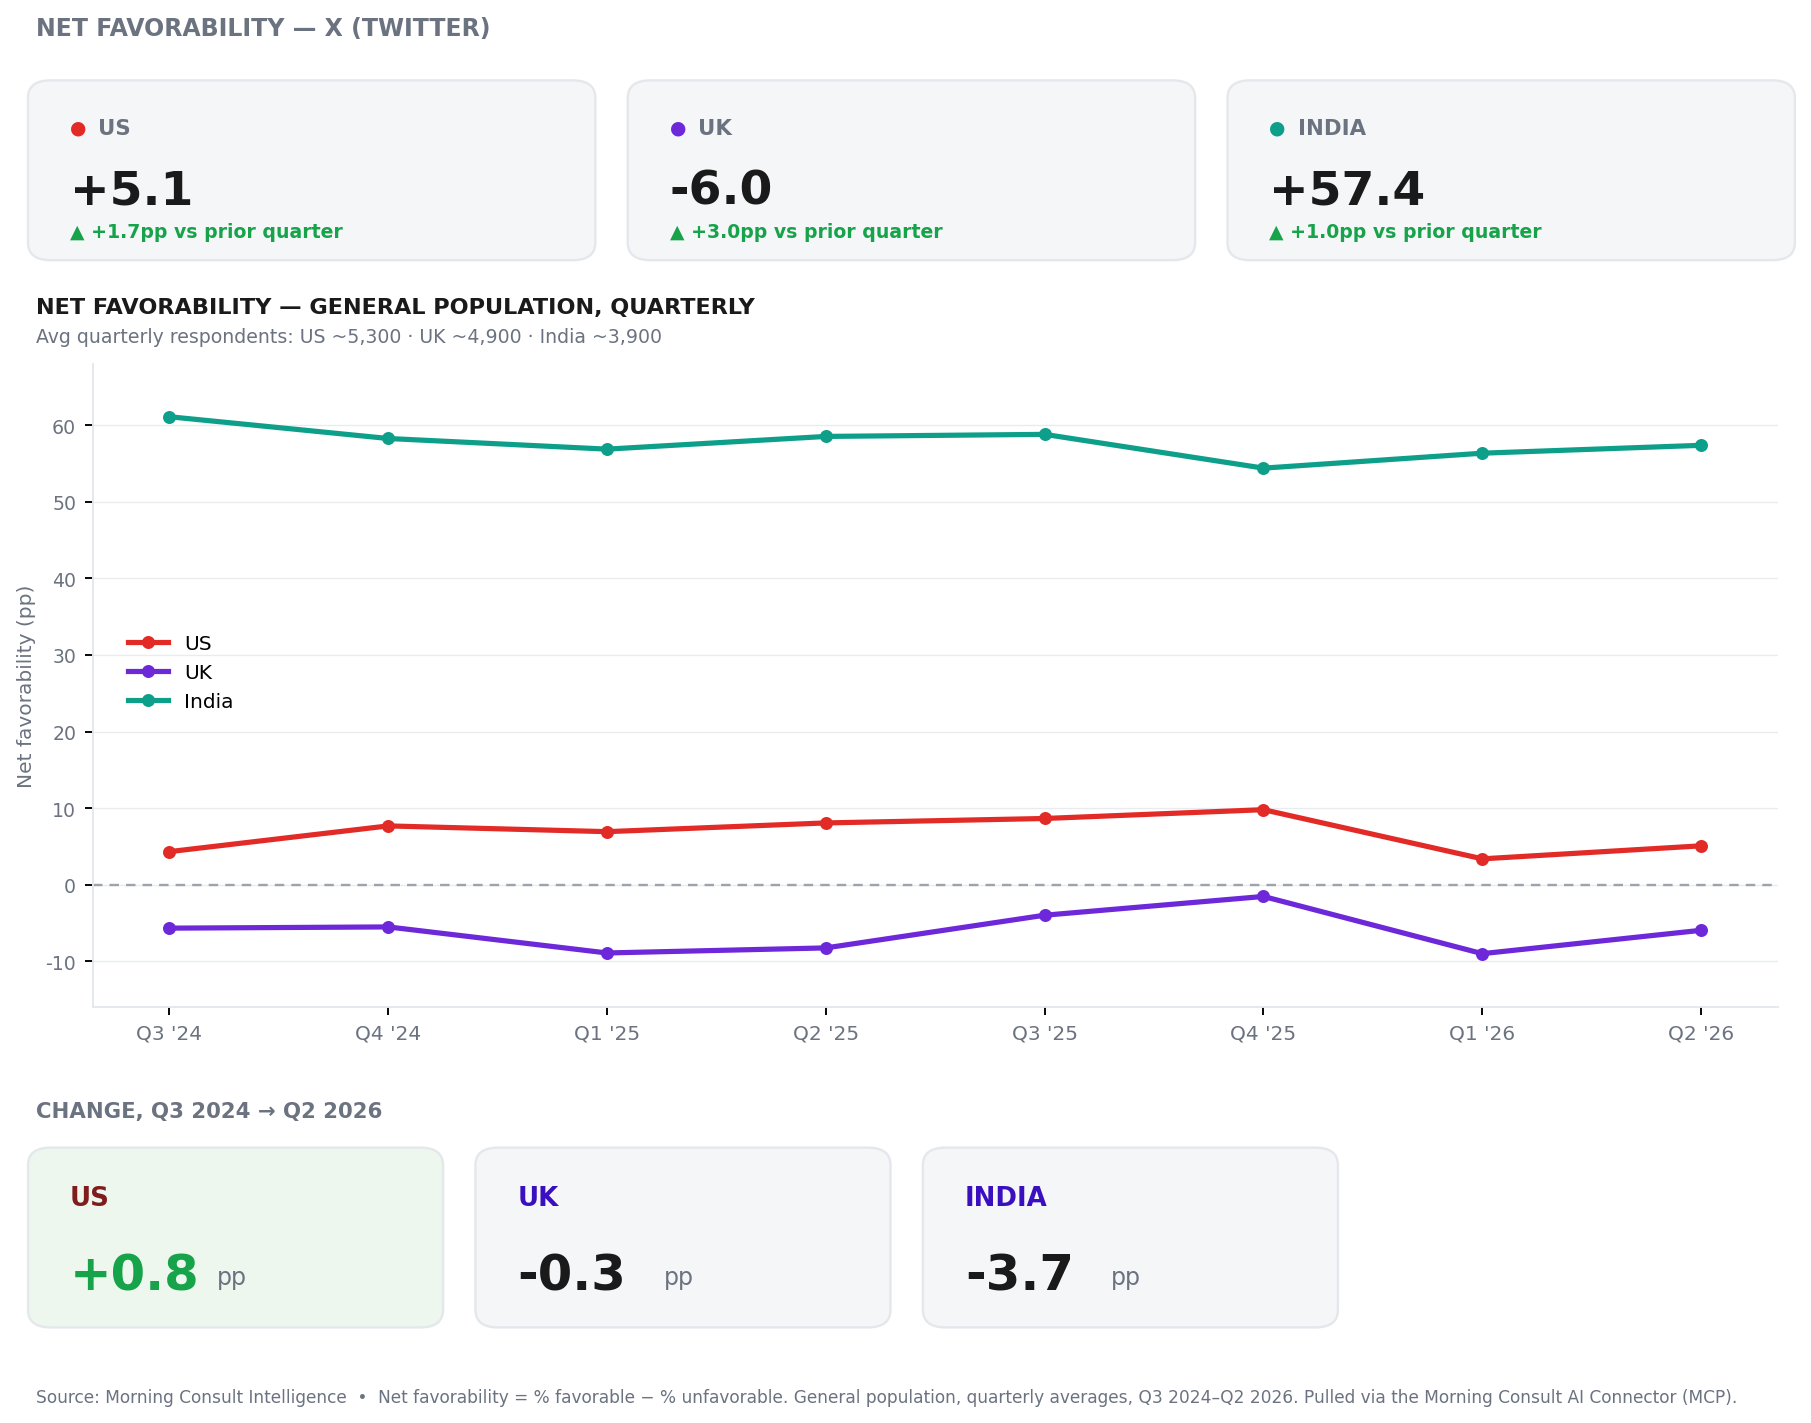Click '+1.7pp vs prior quarter' in US card
This screenshot has height=1423, width=1811.
217,232
